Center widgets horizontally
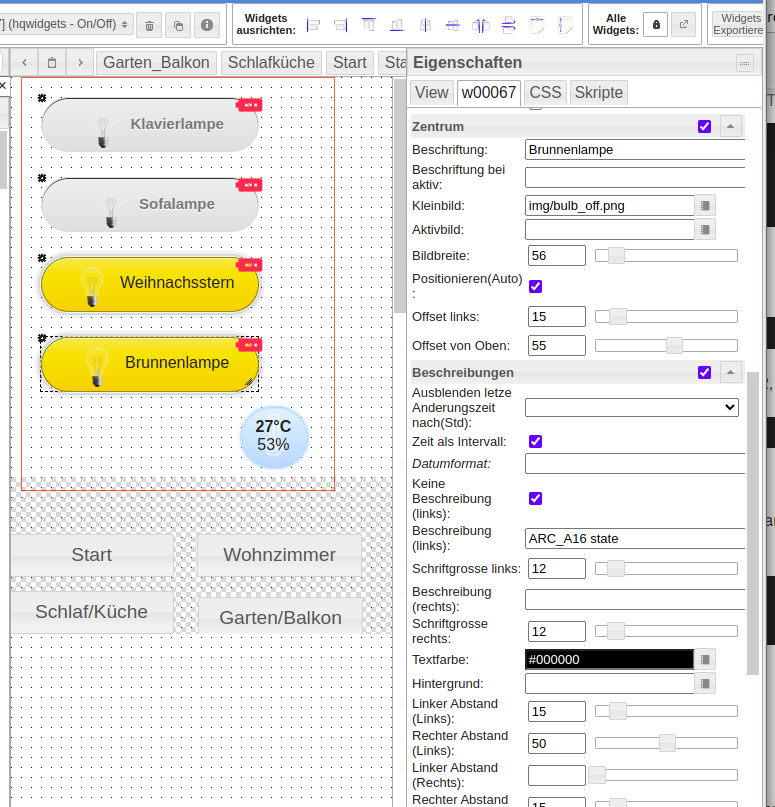The width and height of the screenshot is (775, 807). tap(453, 25)
